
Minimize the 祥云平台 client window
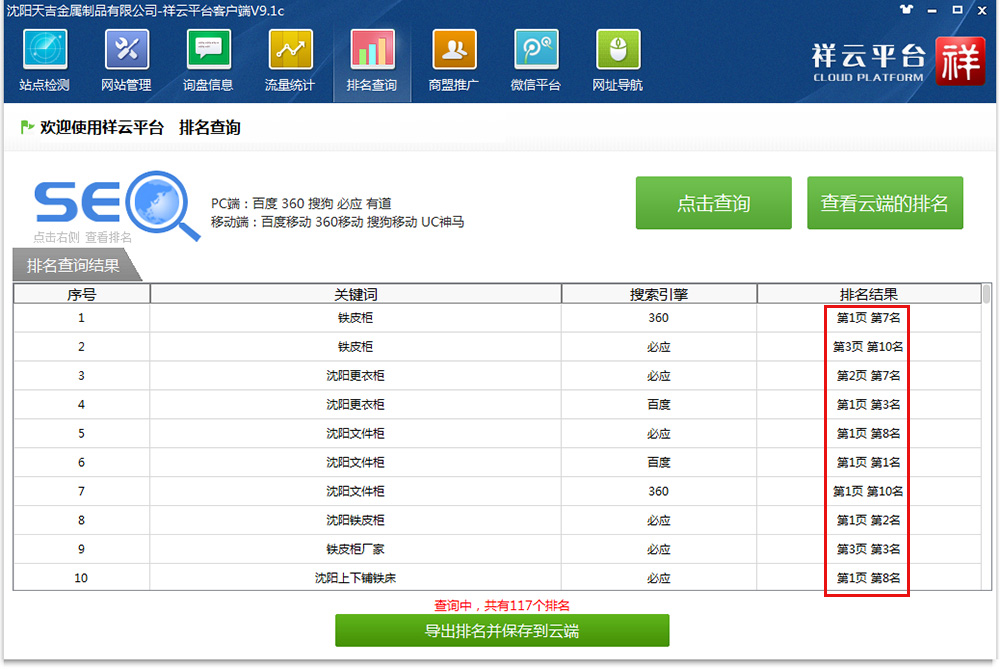[932, 10]
